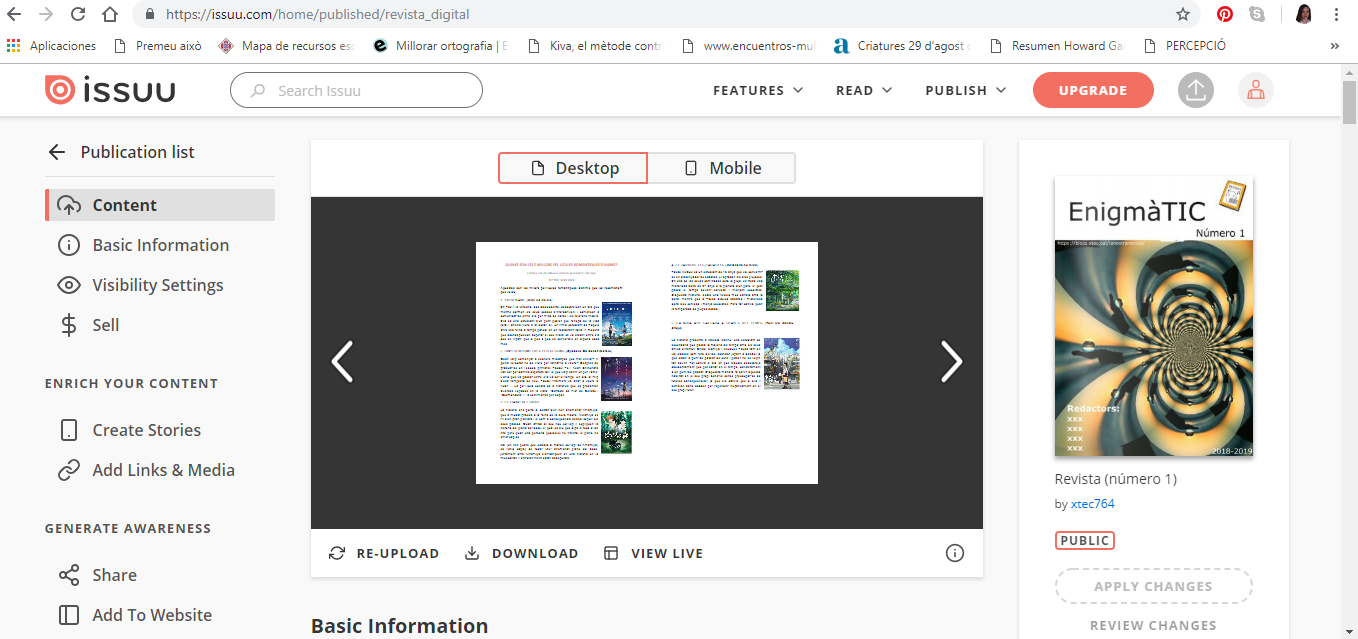Click the Issuu logo

(x=110, y=90)
